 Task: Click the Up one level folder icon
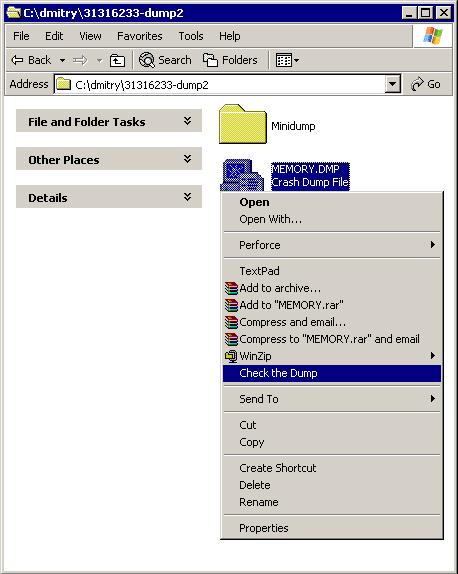(x=118, y=60)
